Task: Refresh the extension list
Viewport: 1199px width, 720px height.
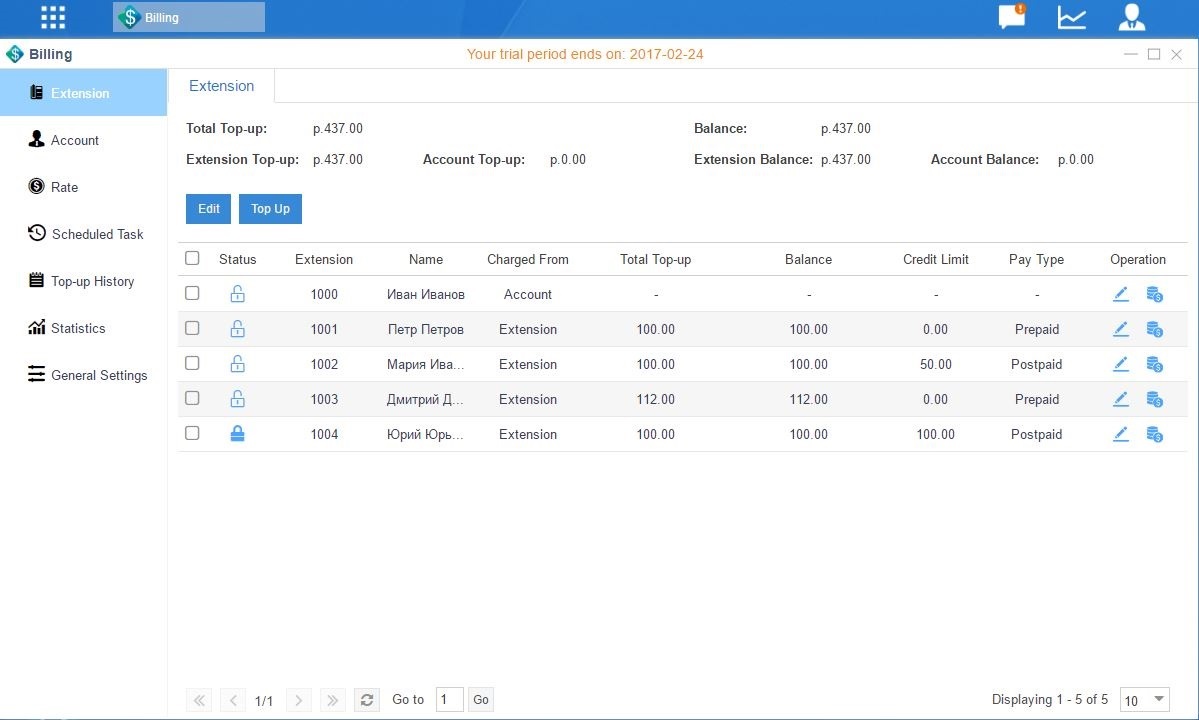Action: 366,699
